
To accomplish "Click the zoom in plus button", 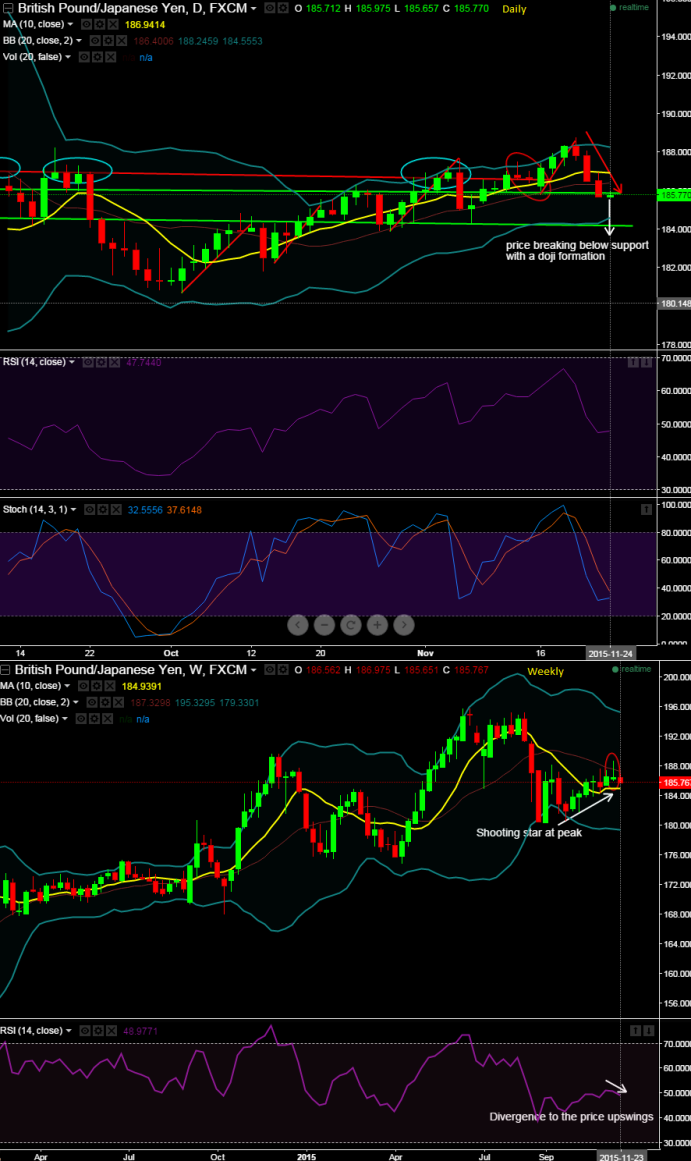I will pos(377,626).
